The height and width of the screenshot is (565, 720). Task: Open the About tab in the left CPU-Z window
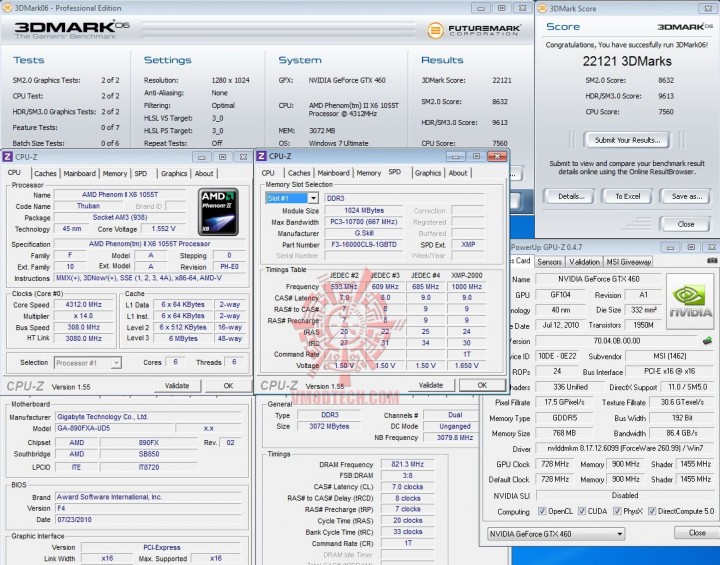204,173
